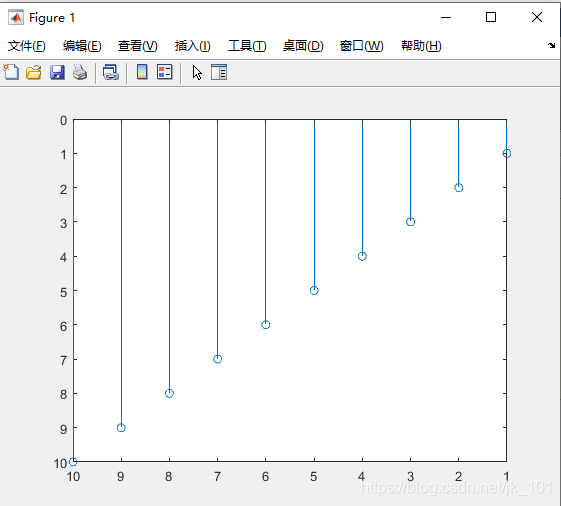Select the stem marker at value 8
The width and height of the screenshot is (561, 506).
tap(169, 393)
